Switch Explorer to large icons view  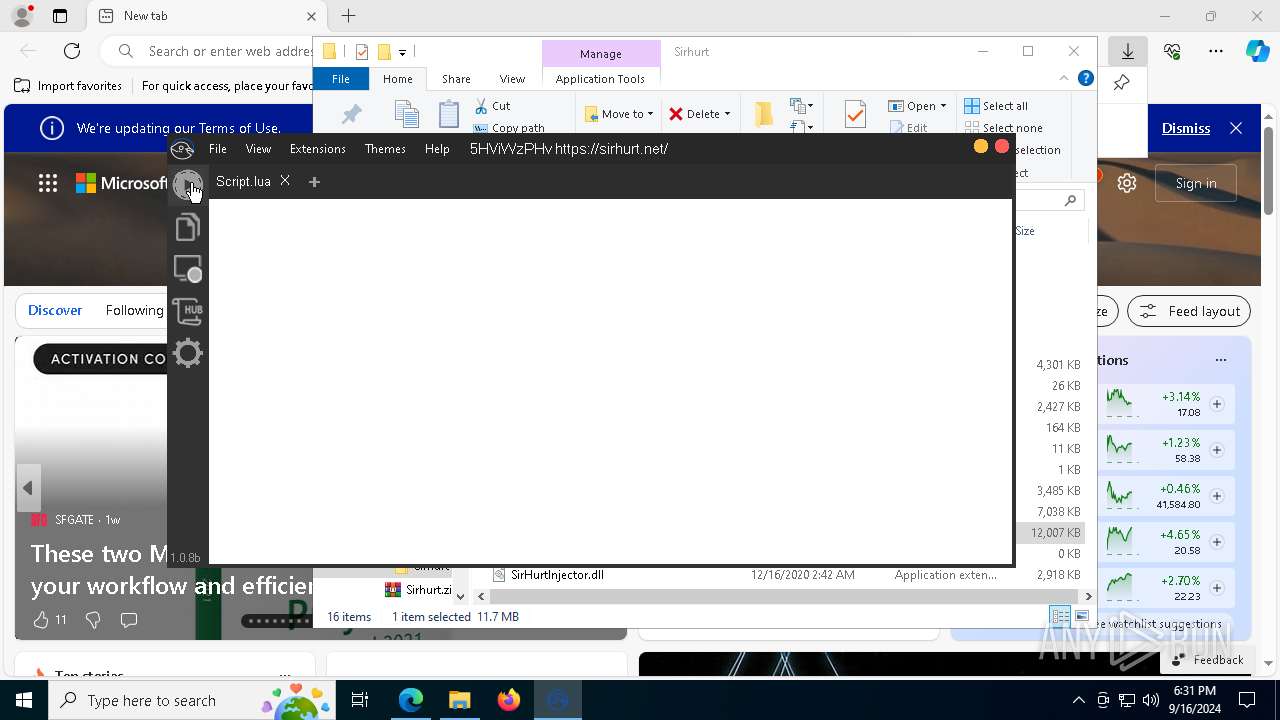pyautogui.click(x=1081, y=616)
